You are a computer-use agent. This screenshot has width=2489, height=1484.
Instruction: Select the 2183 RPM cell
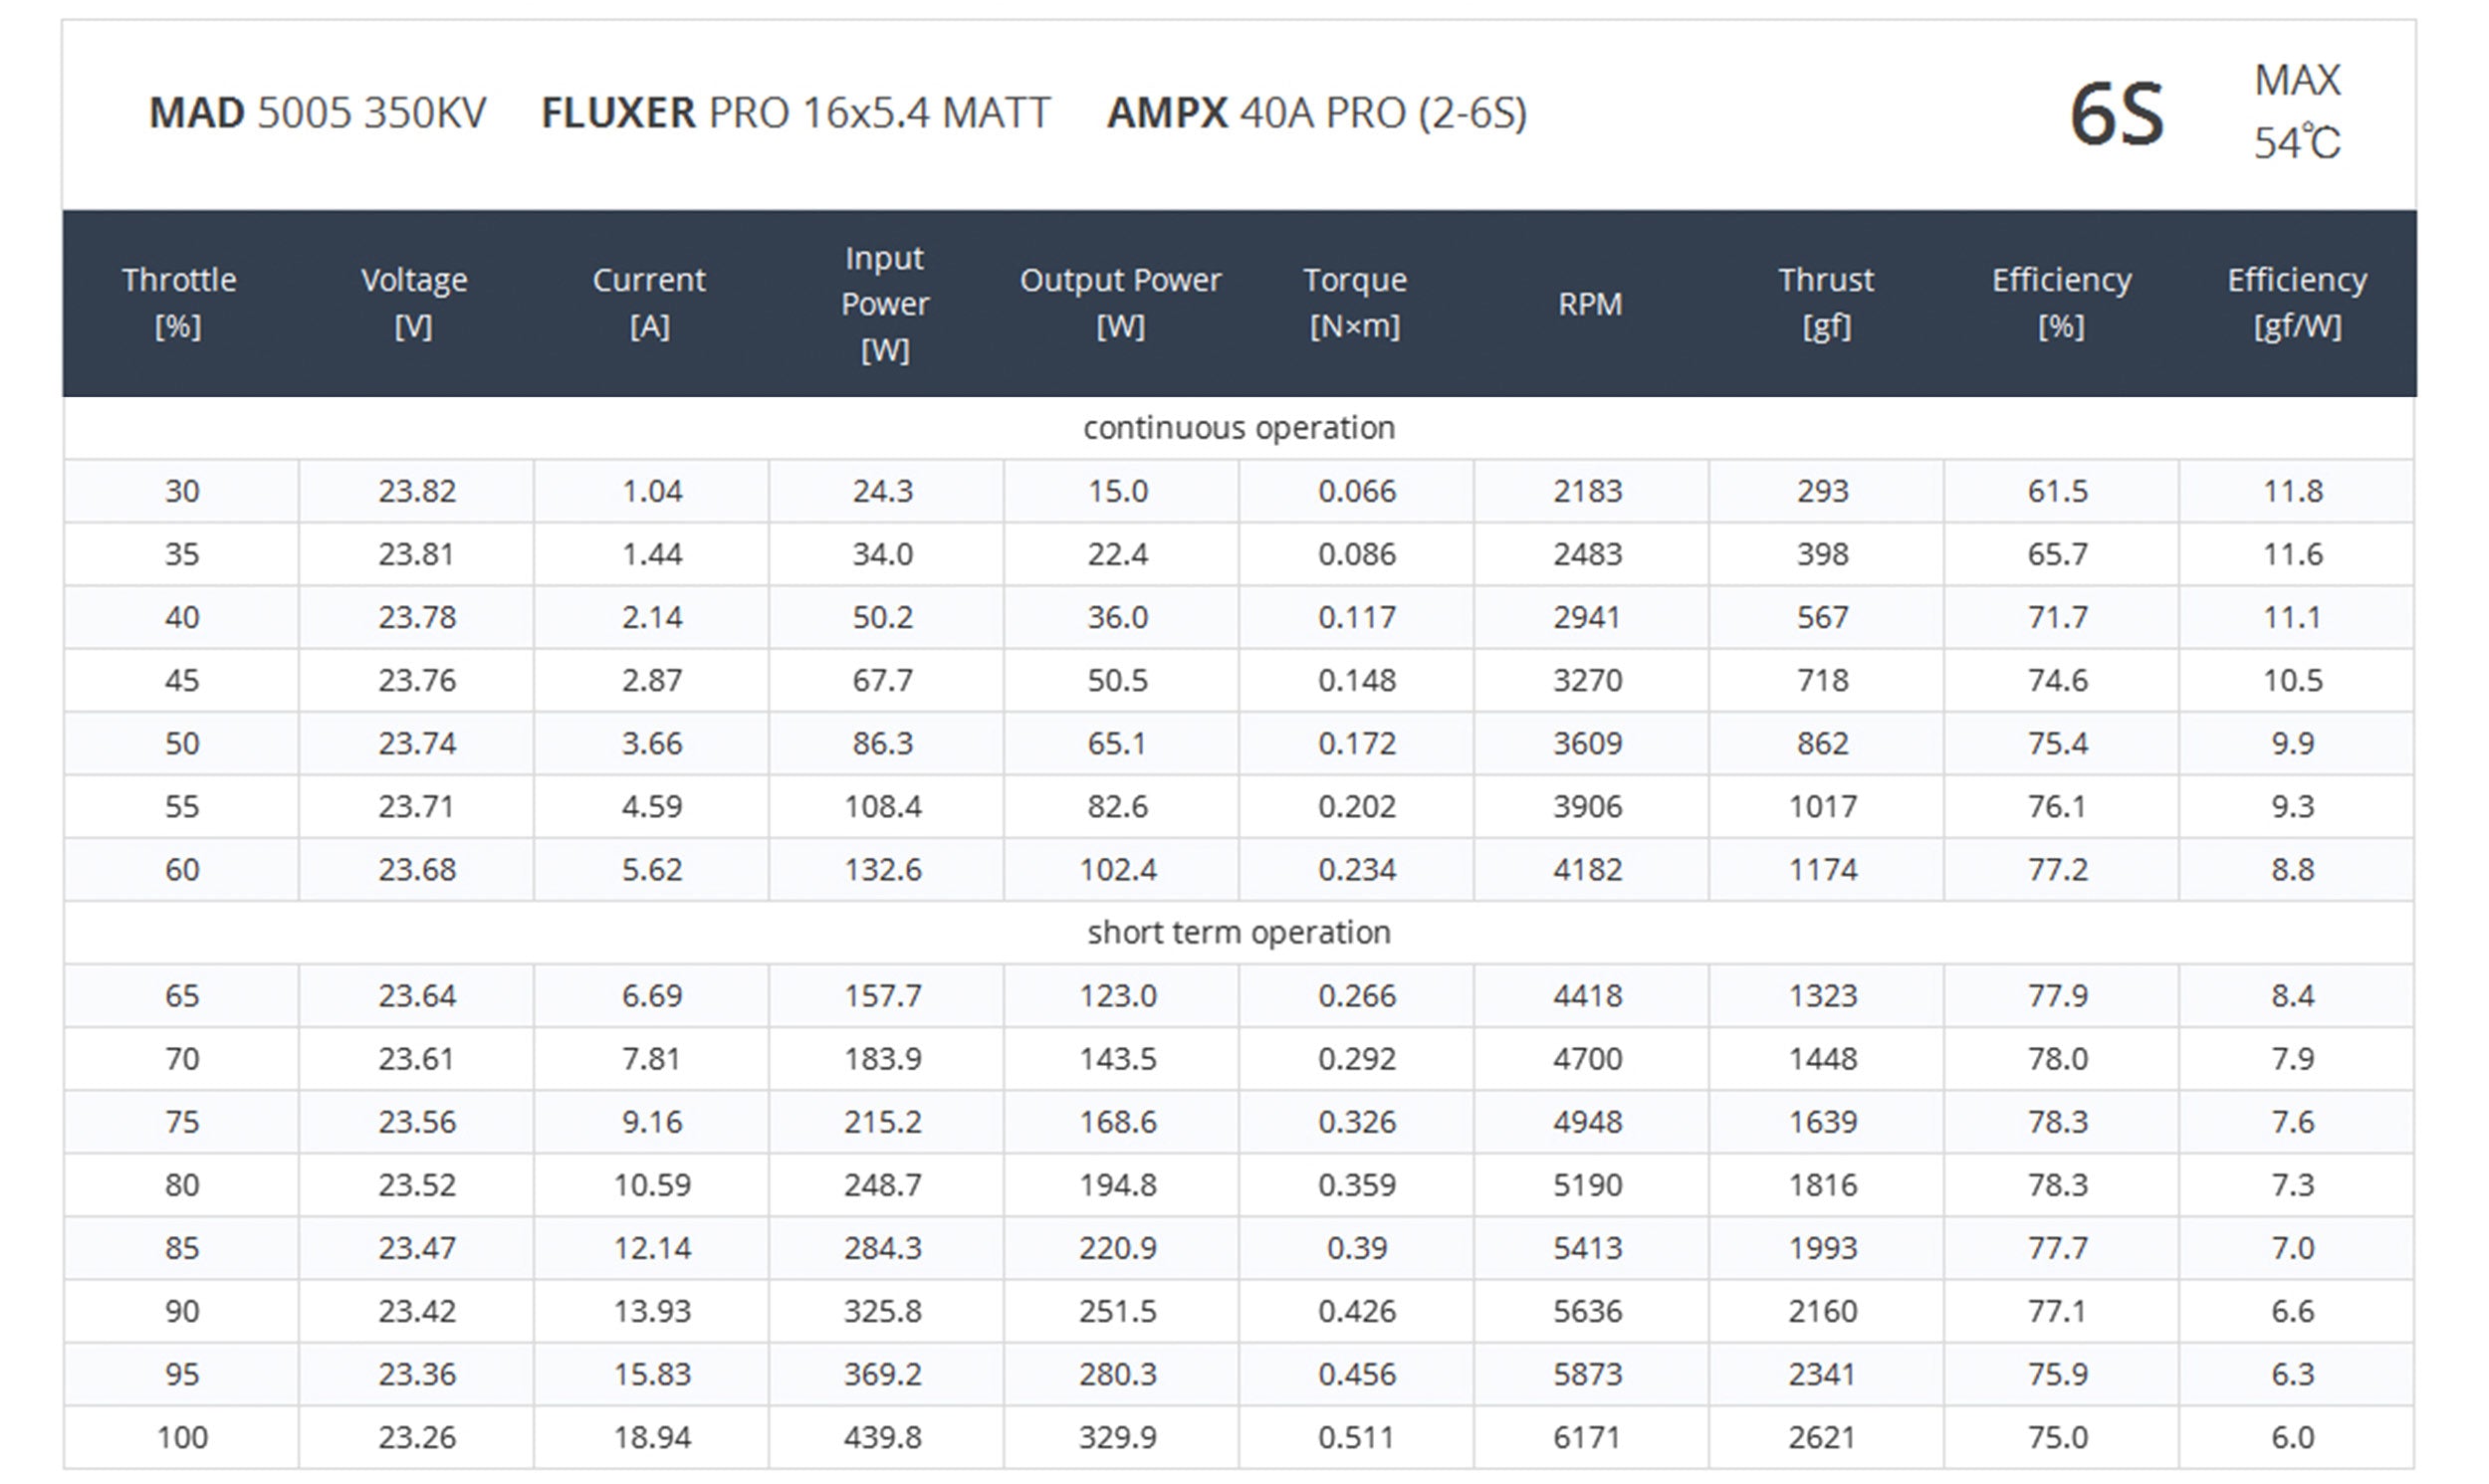pos(1588,491)
